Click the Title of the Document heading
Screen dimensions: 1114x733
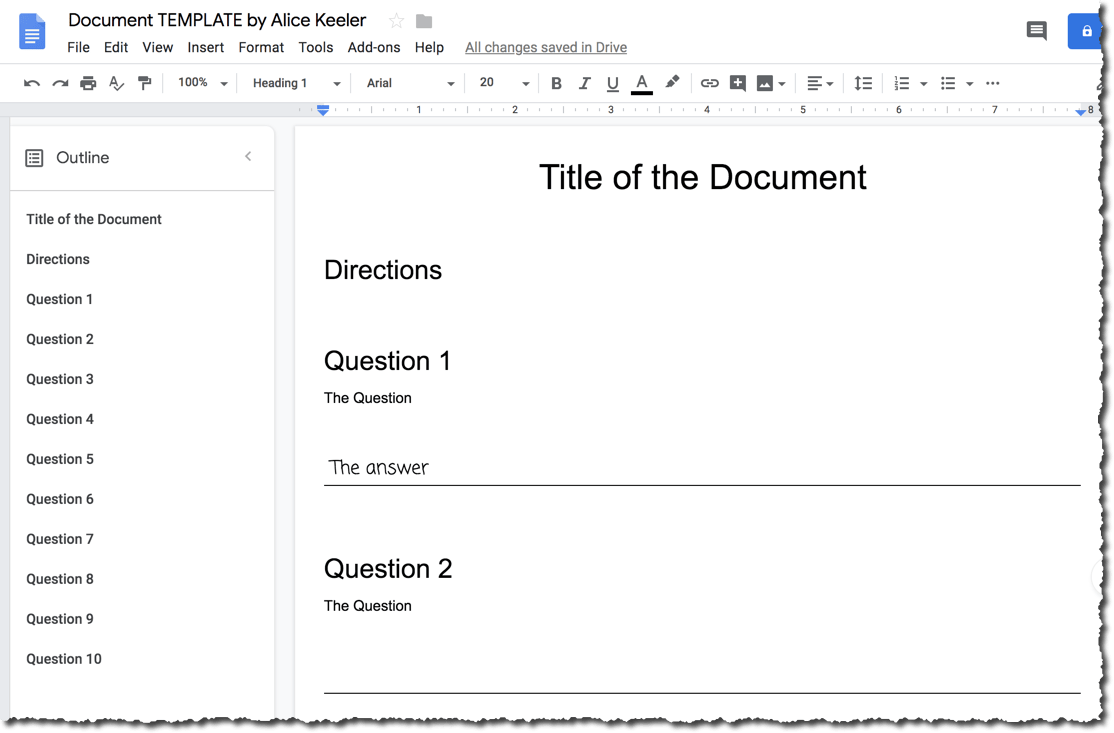pyautogui.click(x=703, y=177)
